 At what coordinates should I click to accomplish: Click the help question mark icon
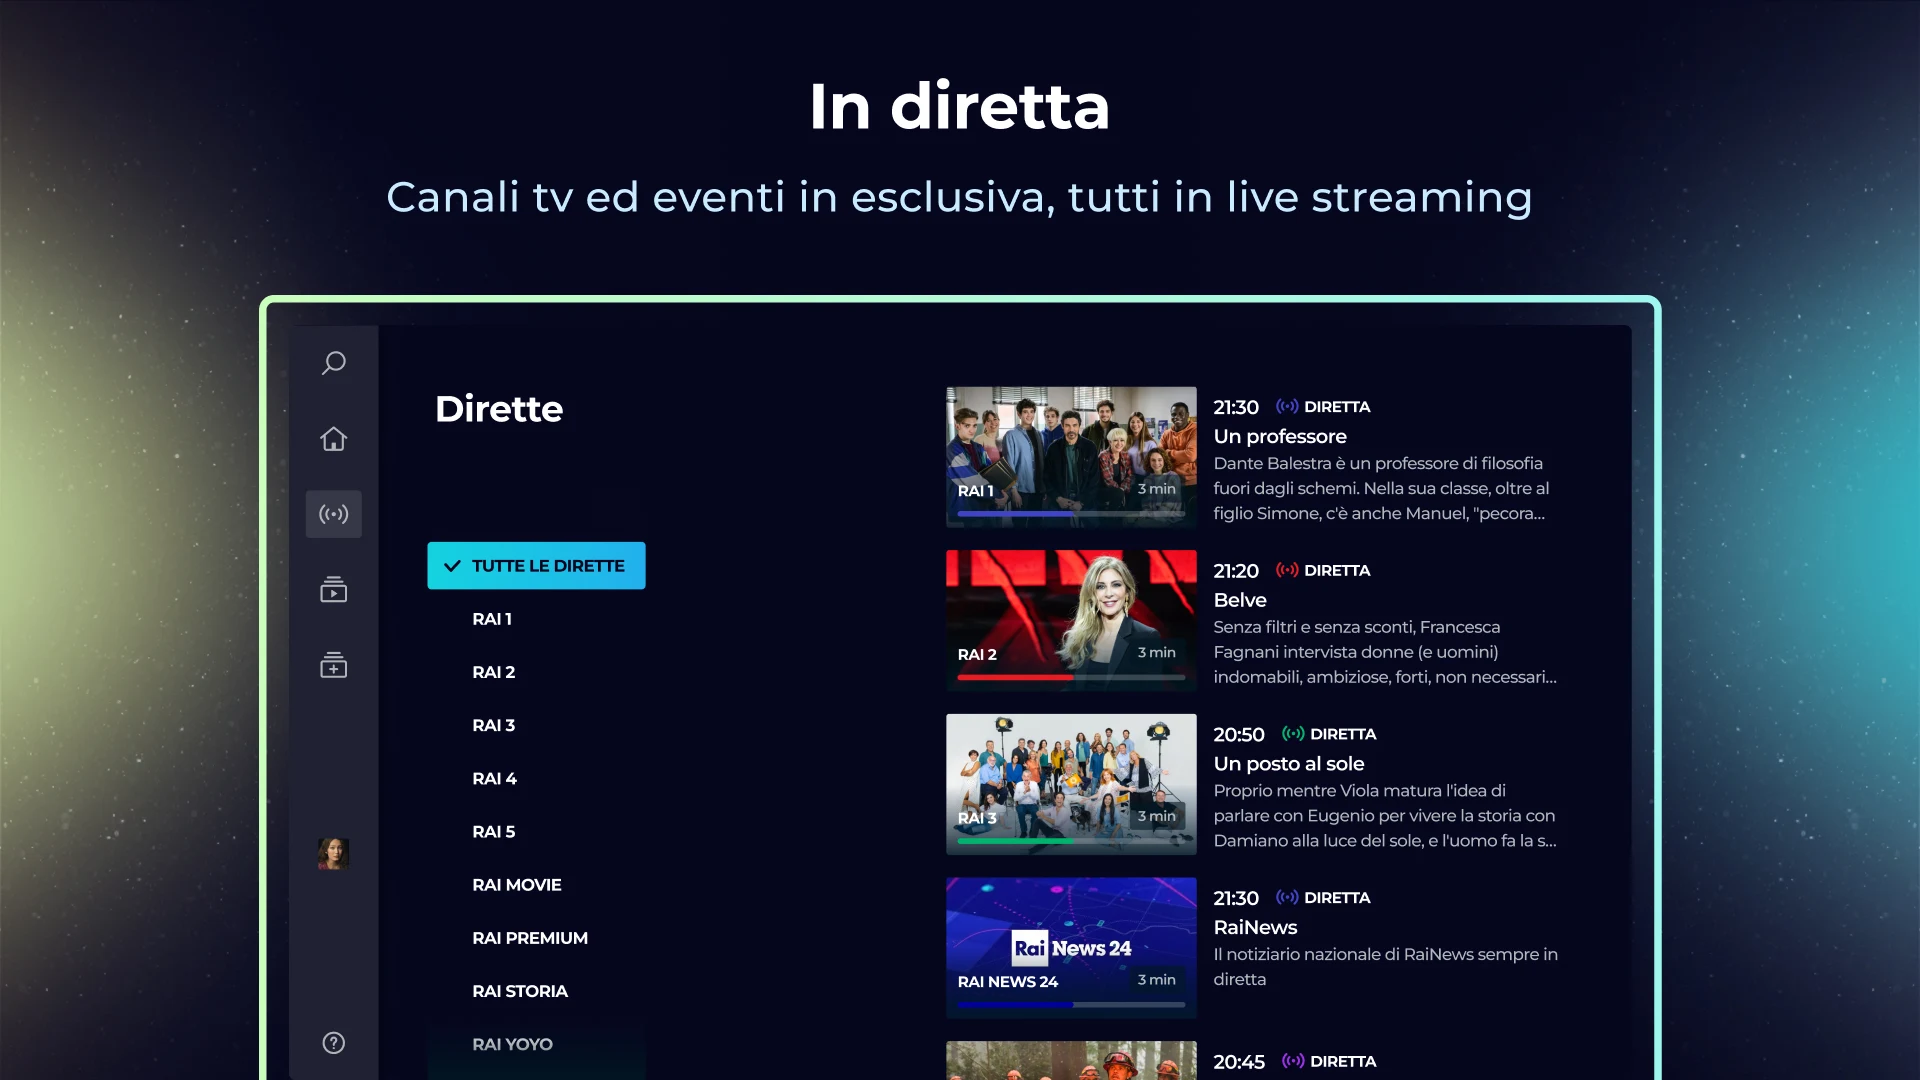(x=333, y=1043)
